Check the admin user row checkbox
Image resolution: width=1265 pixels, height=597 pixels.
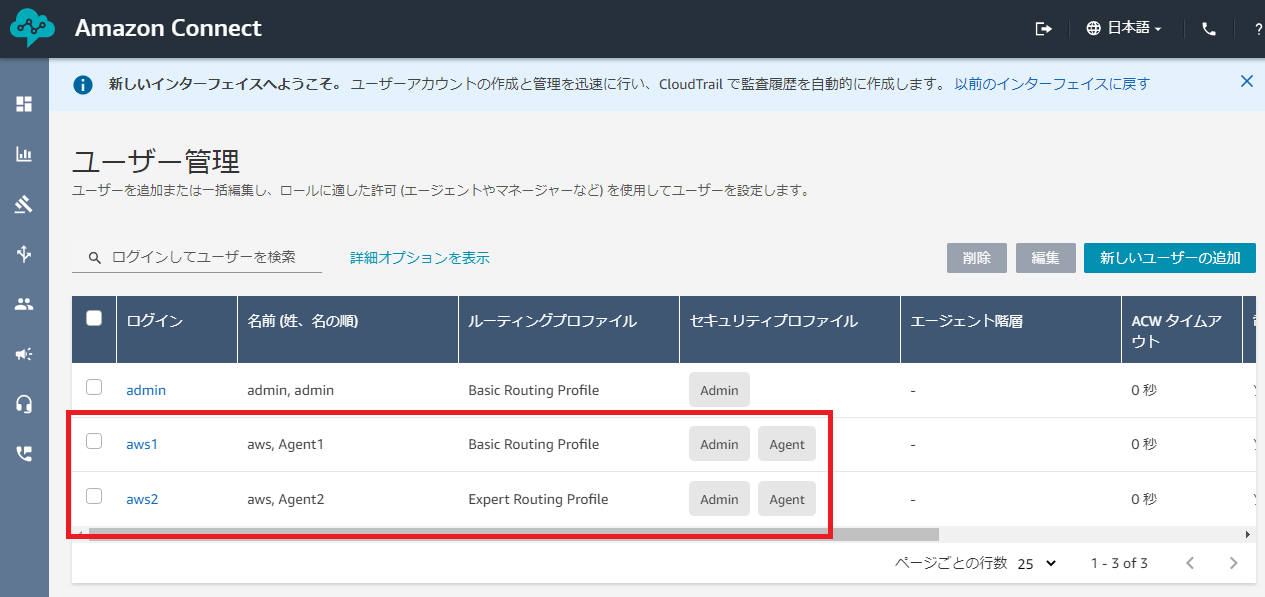click(x=94, y=387)
